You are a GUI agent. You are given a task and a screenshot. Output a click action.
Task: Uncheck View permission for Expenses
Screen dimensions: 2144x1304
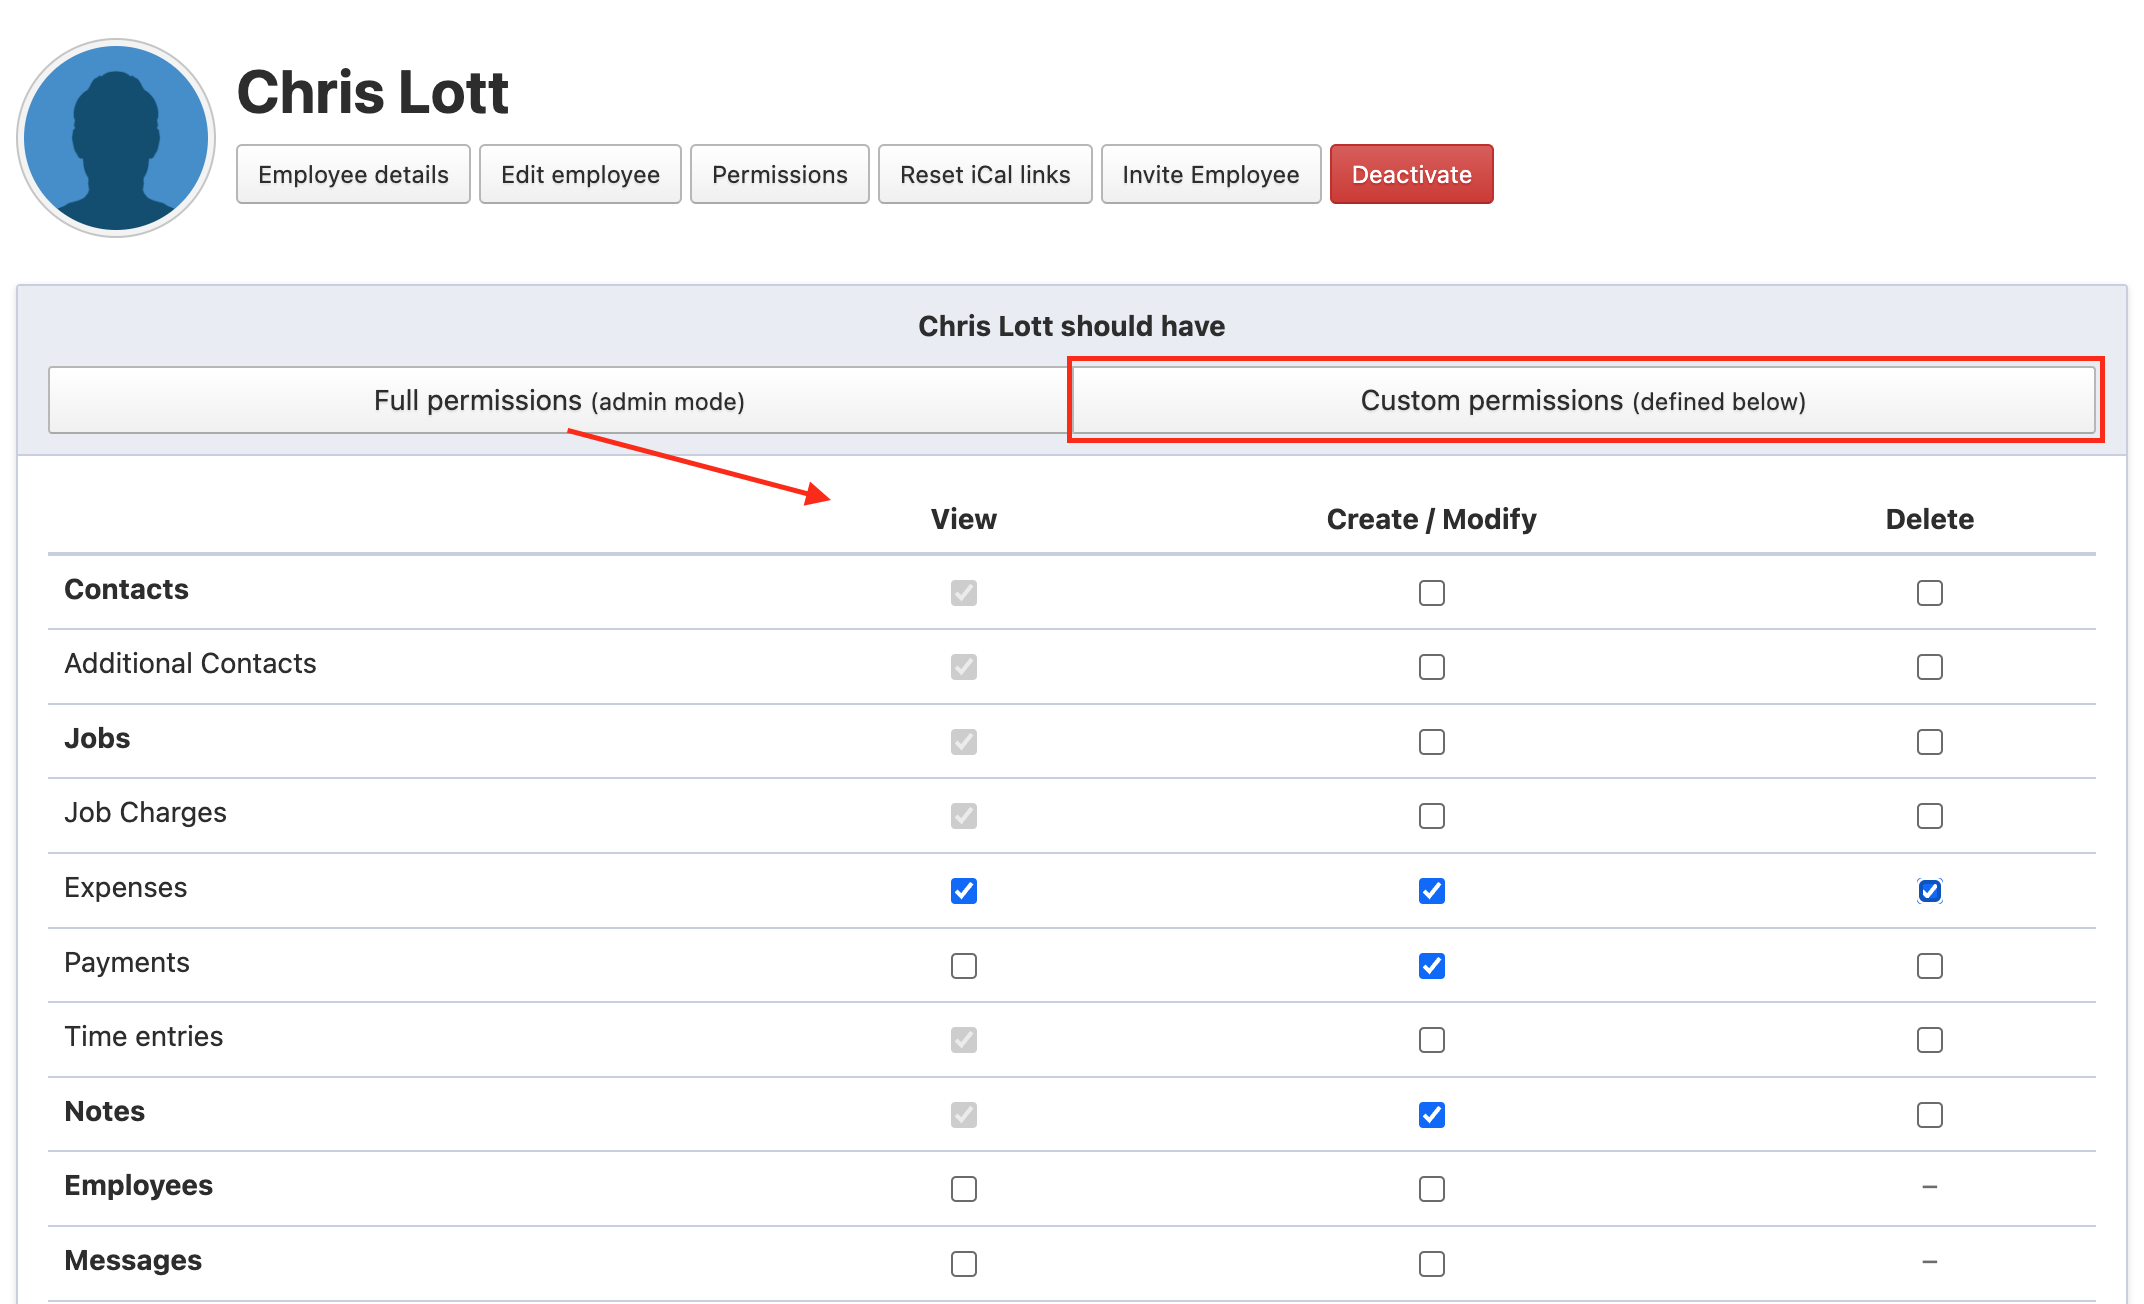pyautogui.click(x=963, y=891)
